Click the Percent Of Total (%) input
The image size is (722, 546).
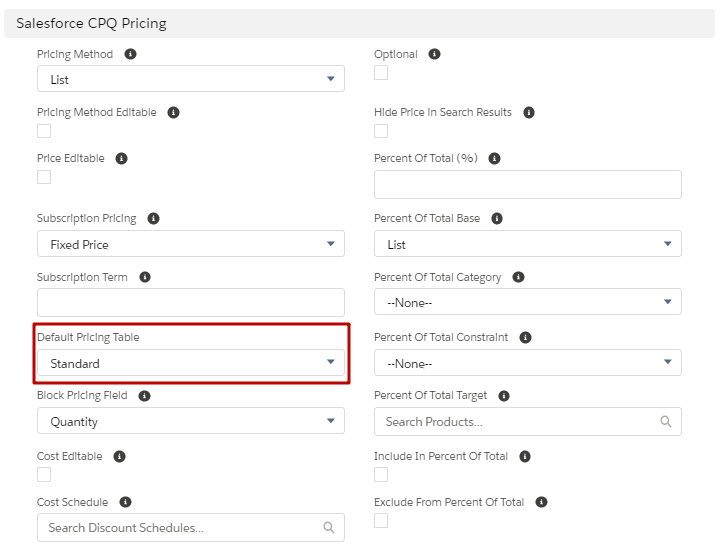coord(528,185)
